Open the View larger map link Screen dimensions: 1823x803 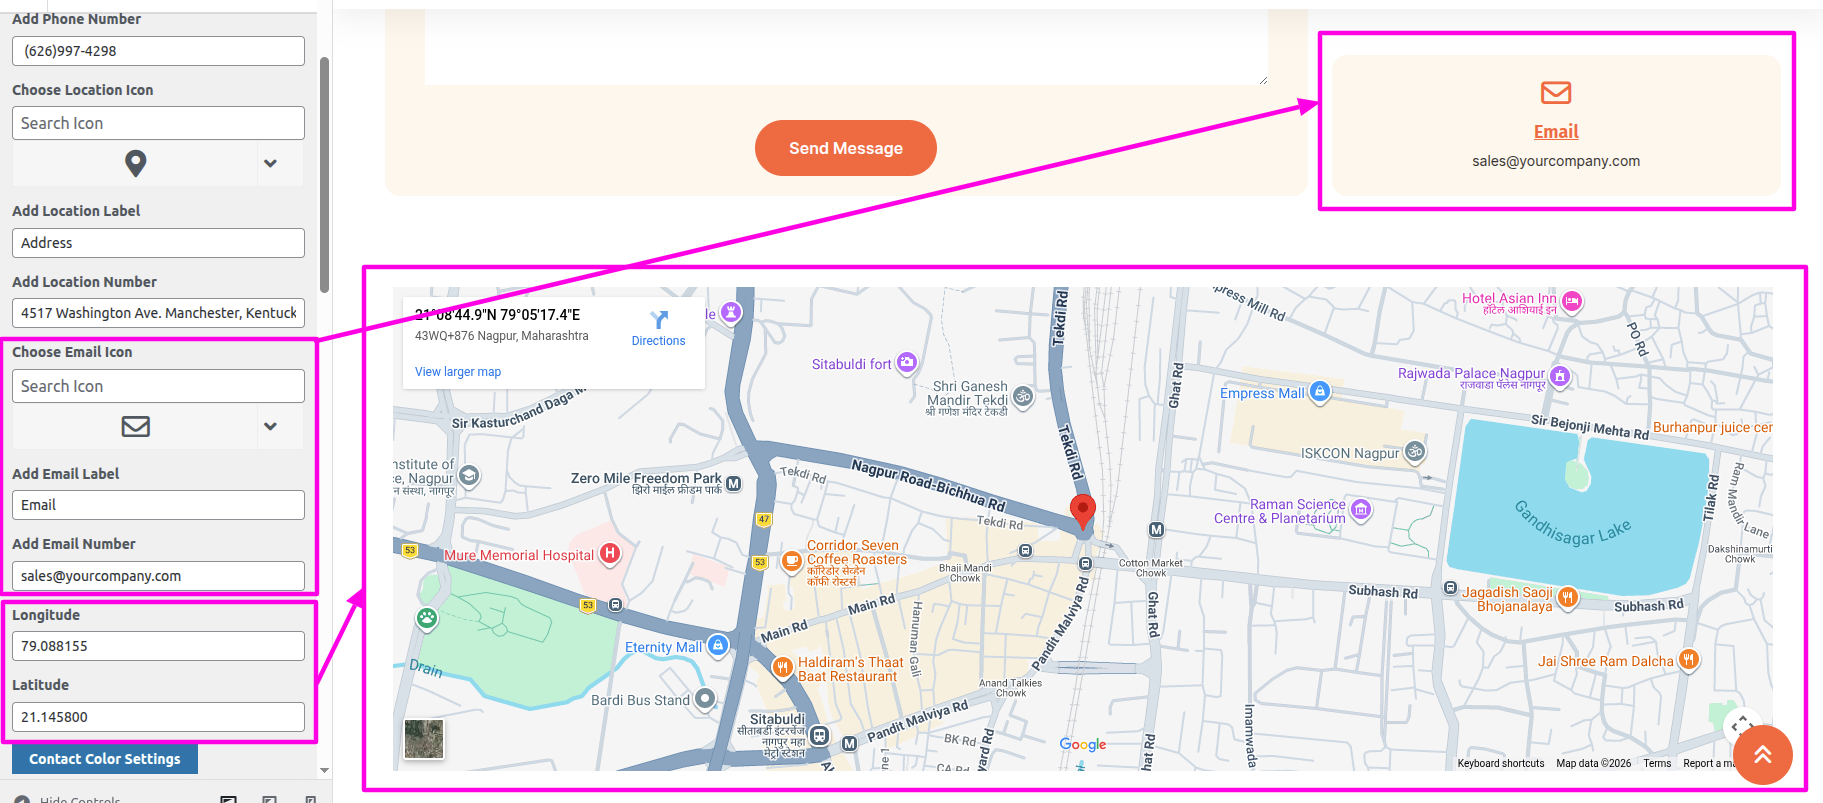point(458,372)
